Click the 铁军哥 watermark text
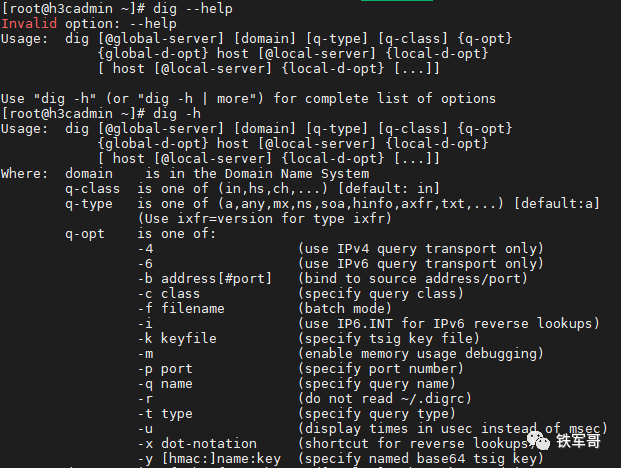621x468 pixels. [579, 441]
